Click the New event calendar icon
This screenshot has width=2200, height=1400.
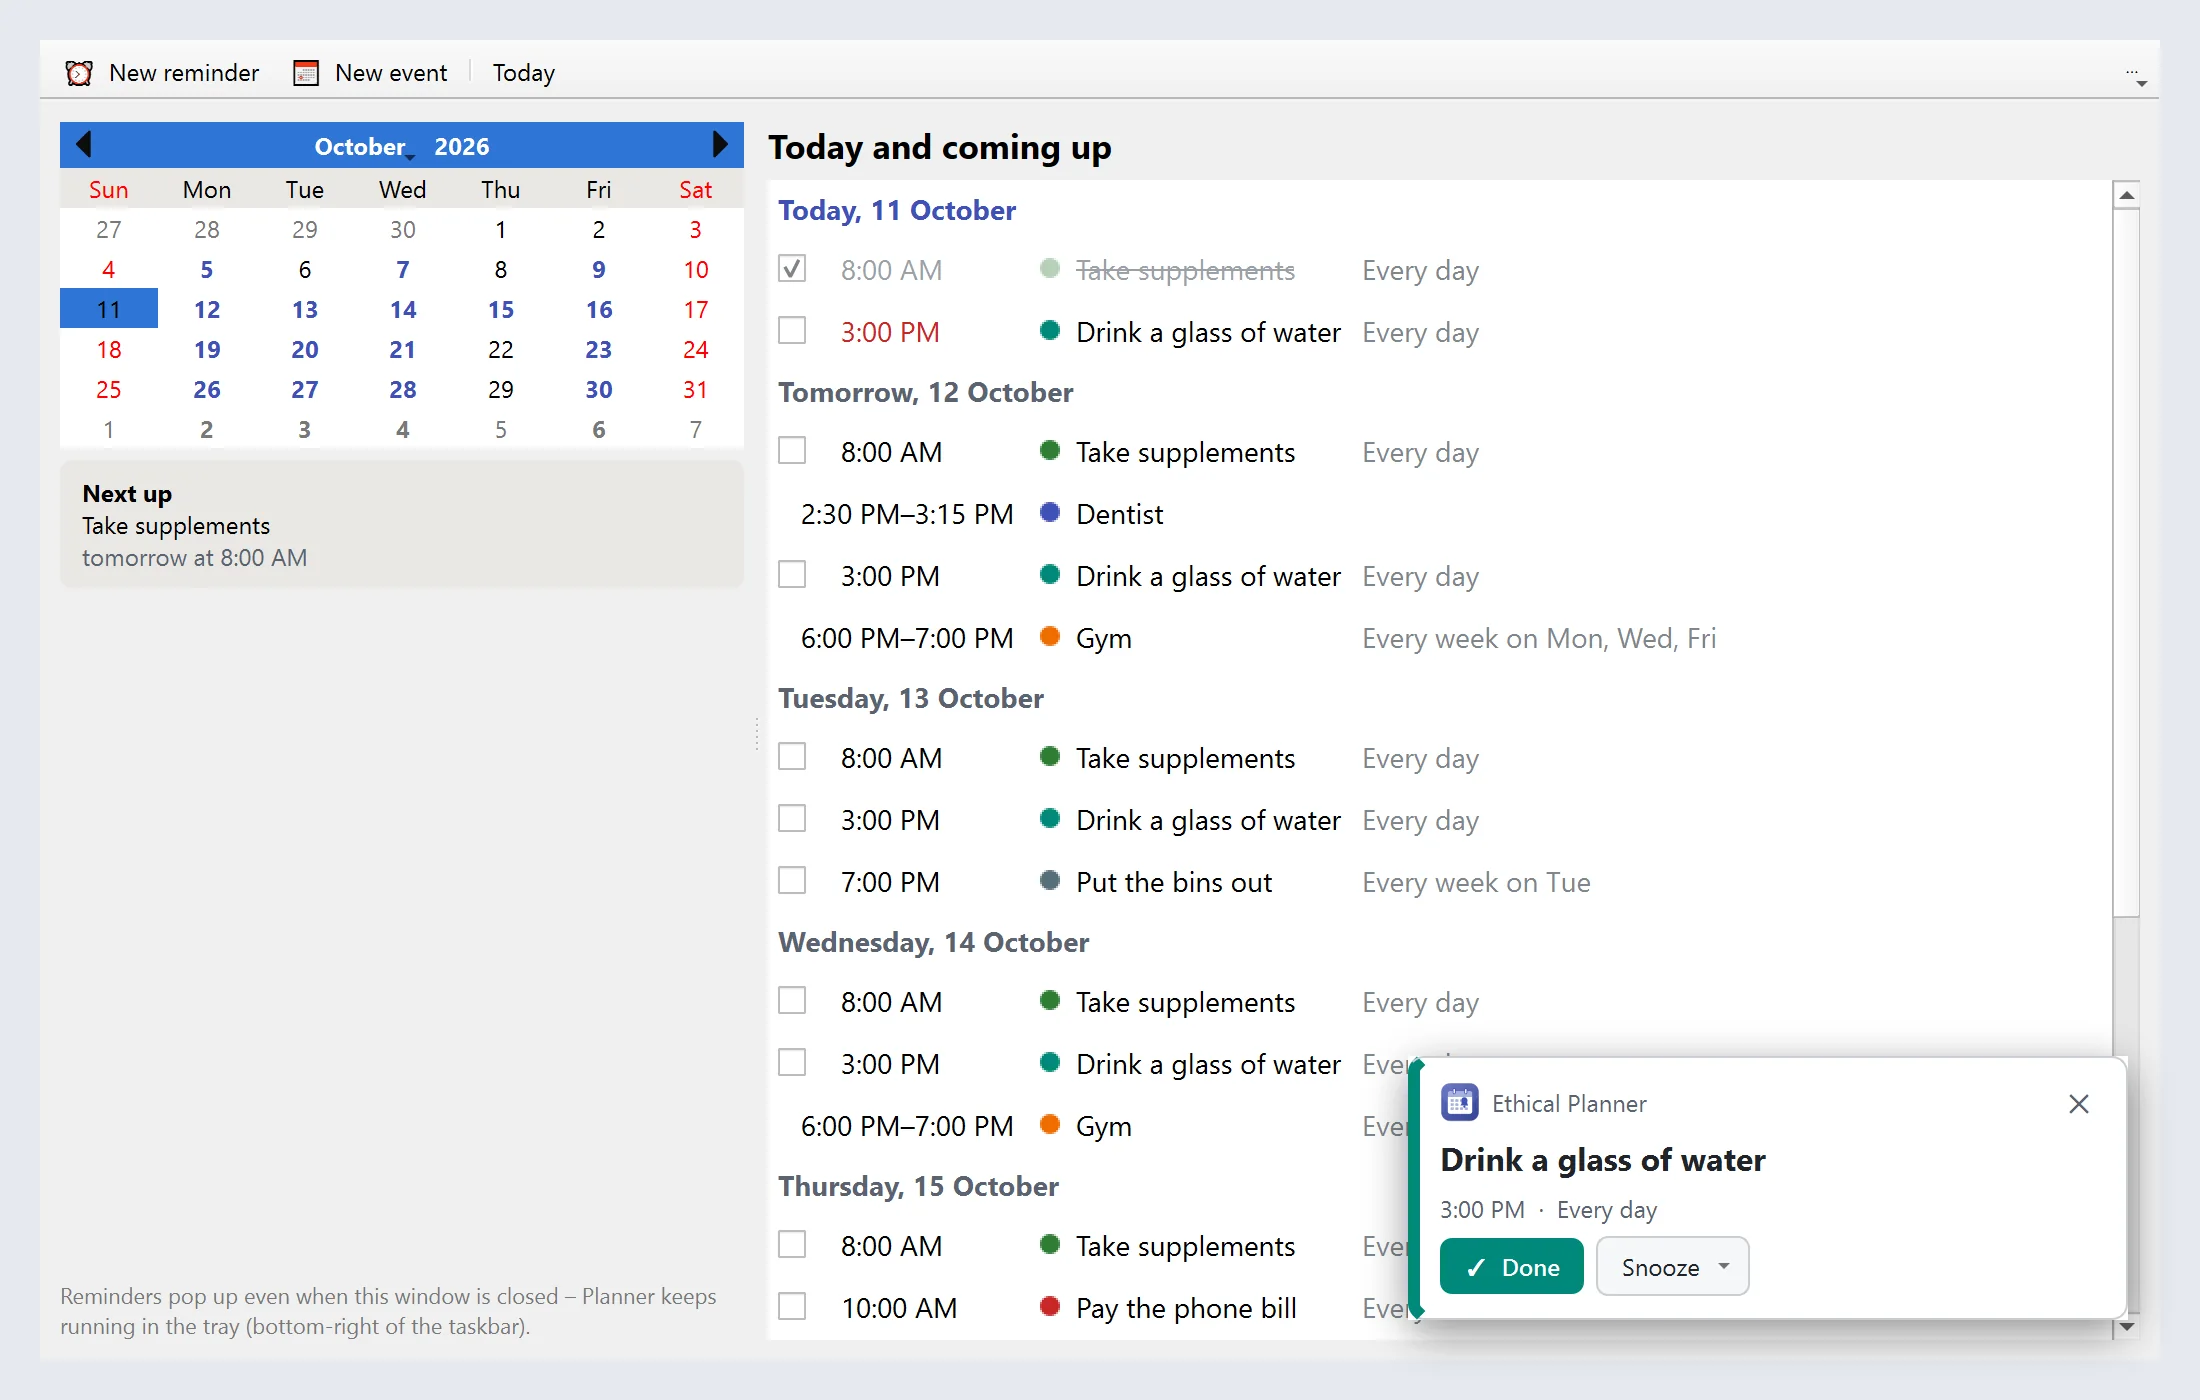click(306, 73)
